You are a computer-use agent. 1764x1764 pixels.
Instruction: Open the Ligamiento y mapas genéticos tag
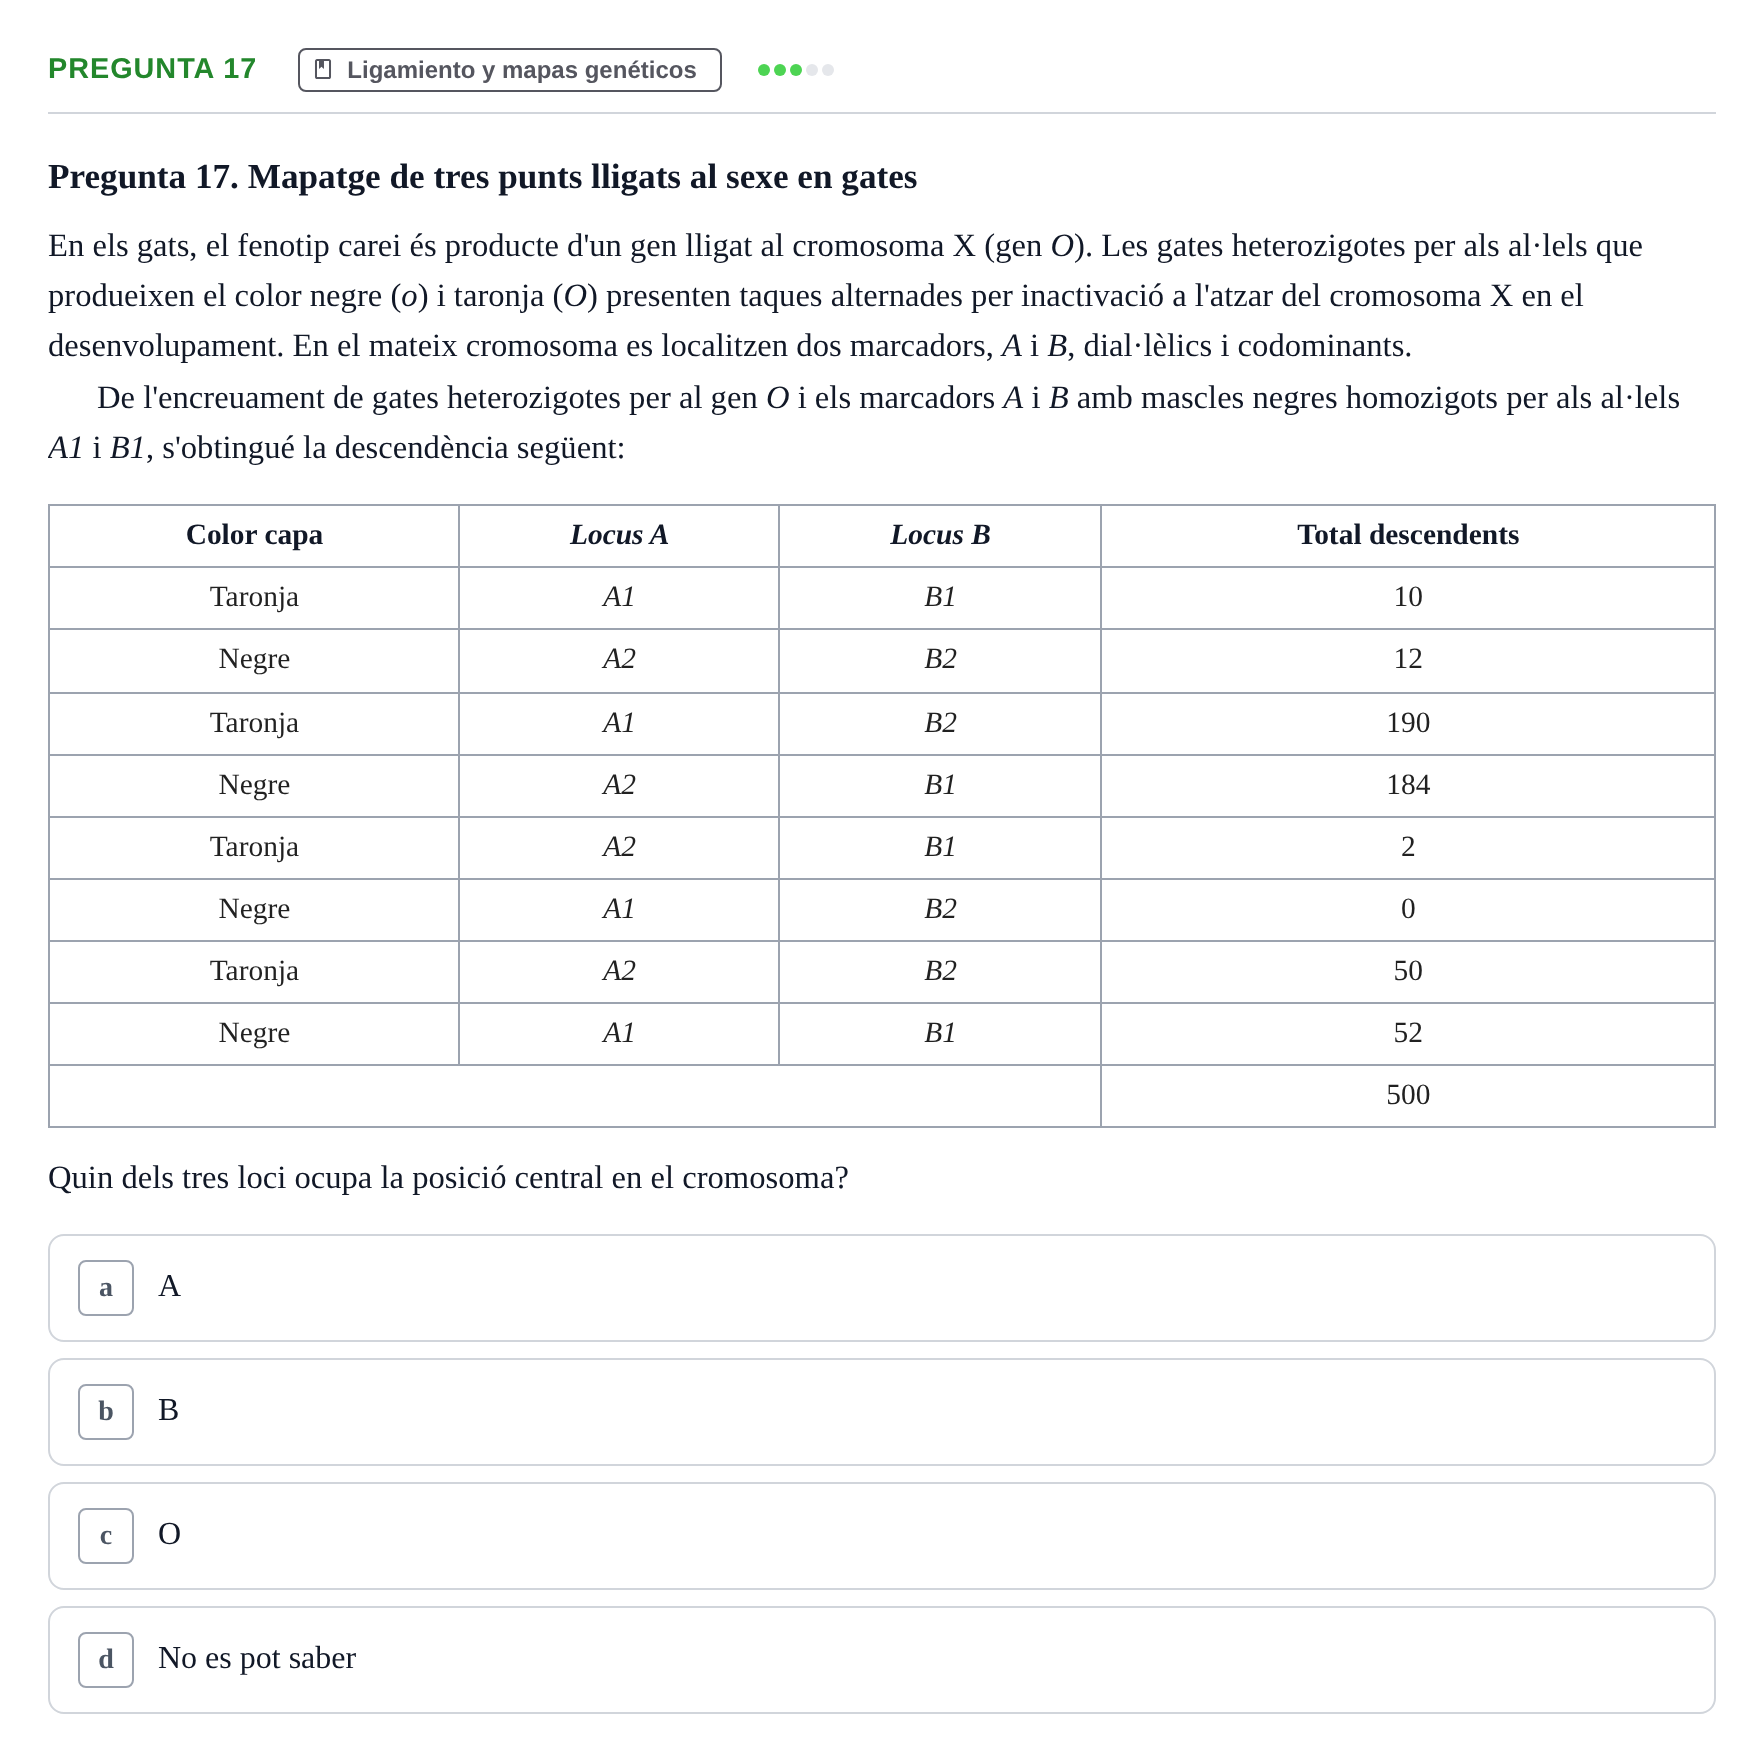coord(510,70)
